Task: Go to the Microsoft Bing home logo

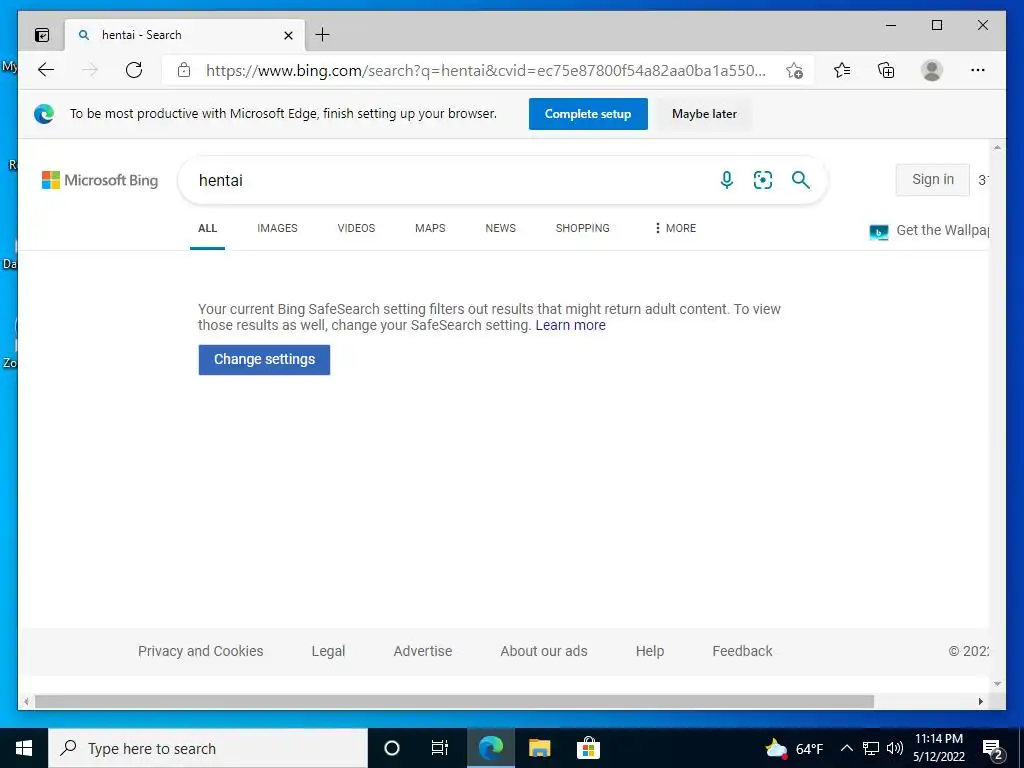Action: (100, 180)
